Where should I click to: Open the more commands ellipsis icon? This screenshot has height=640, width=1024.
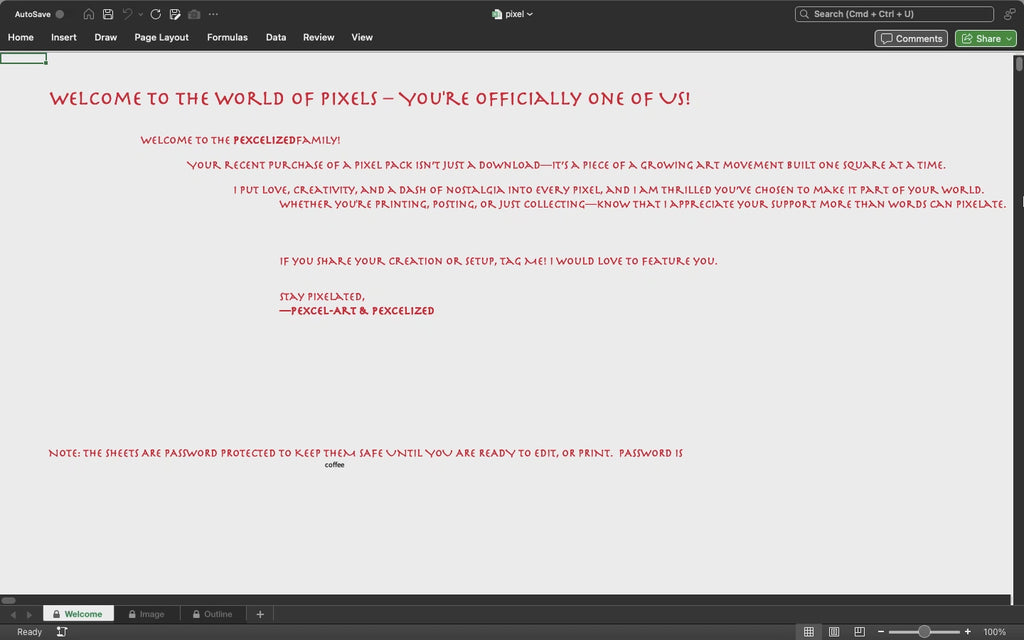(x=214, y=14)
